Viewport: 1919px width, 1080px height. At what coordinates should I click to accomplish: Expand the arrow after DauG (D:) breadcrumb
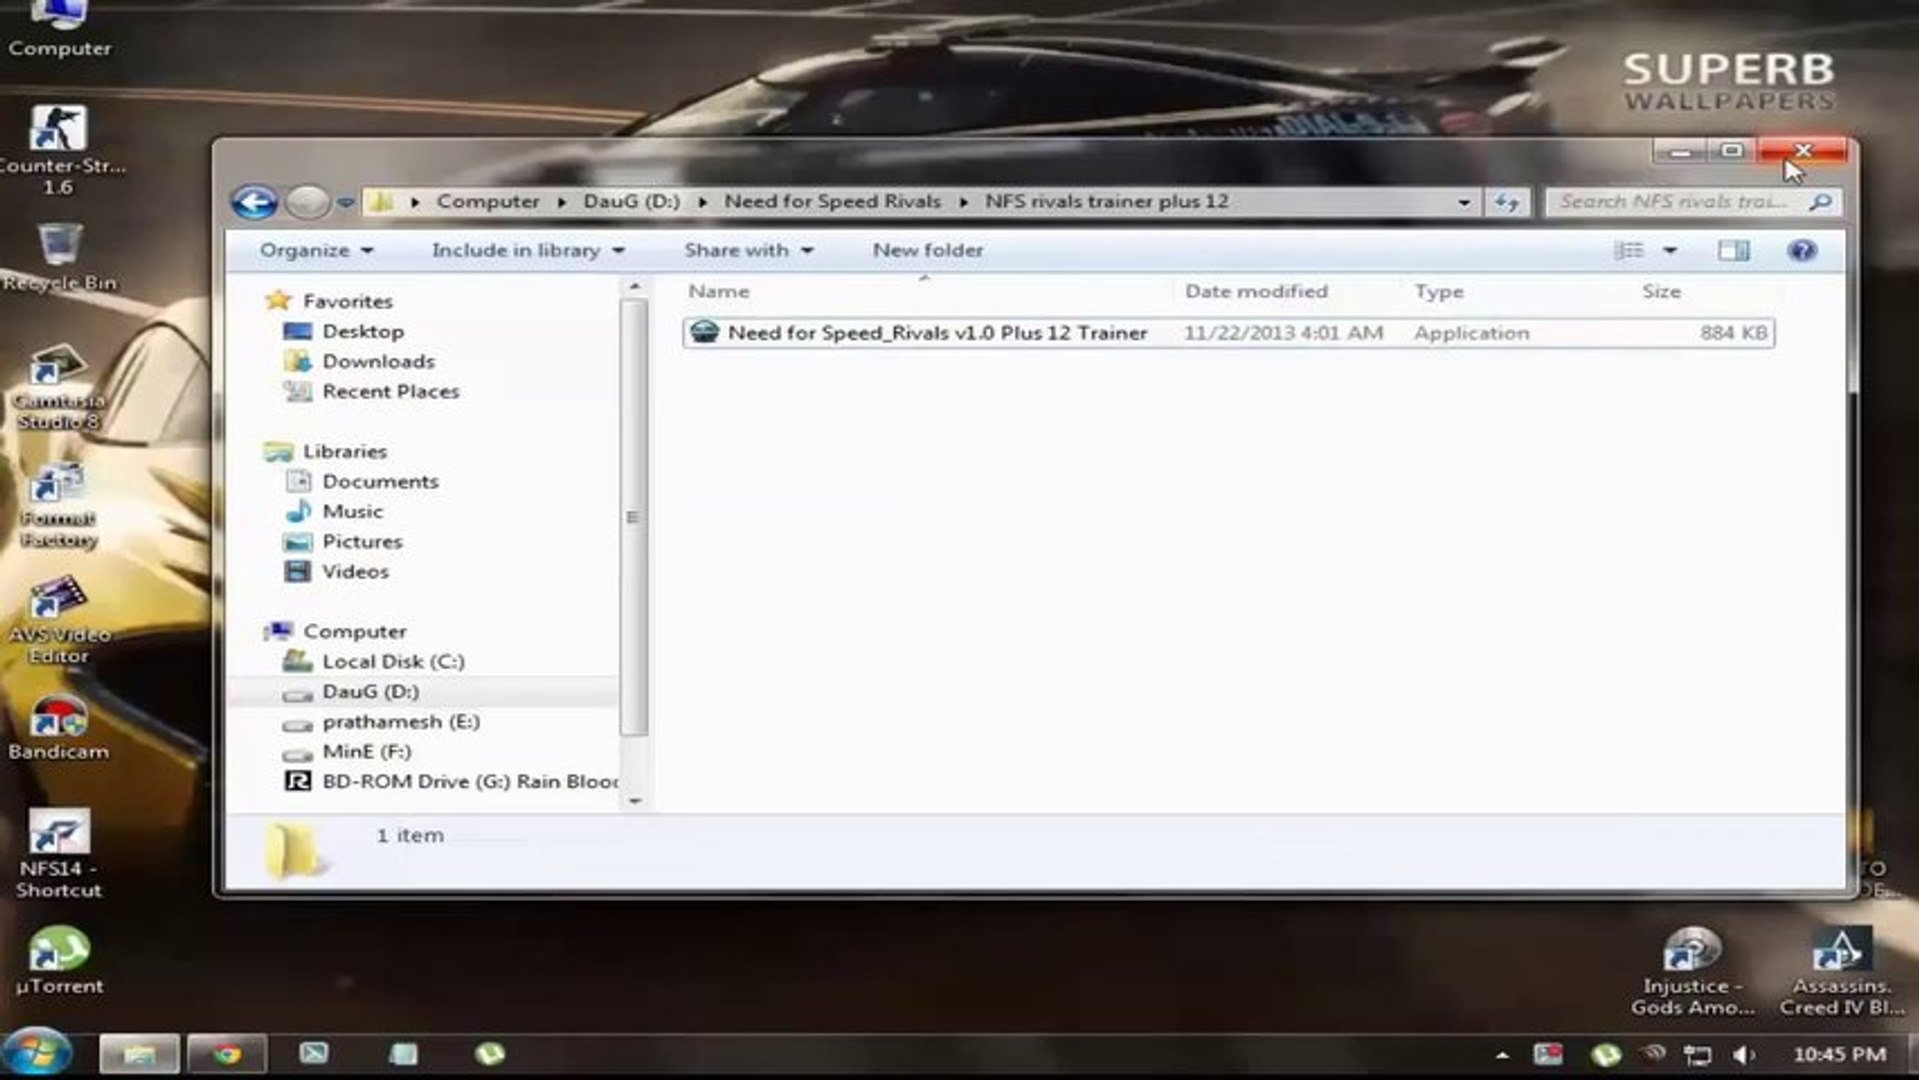[x=702, y=202]
